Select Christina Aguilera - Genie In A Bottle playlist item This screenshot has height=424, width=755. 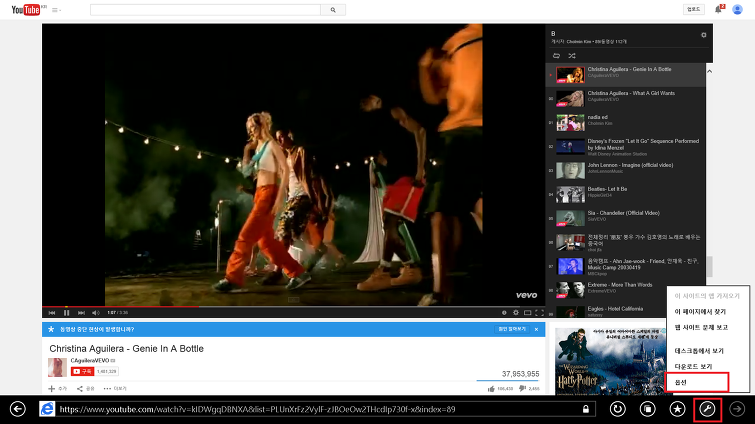(625, 75)
